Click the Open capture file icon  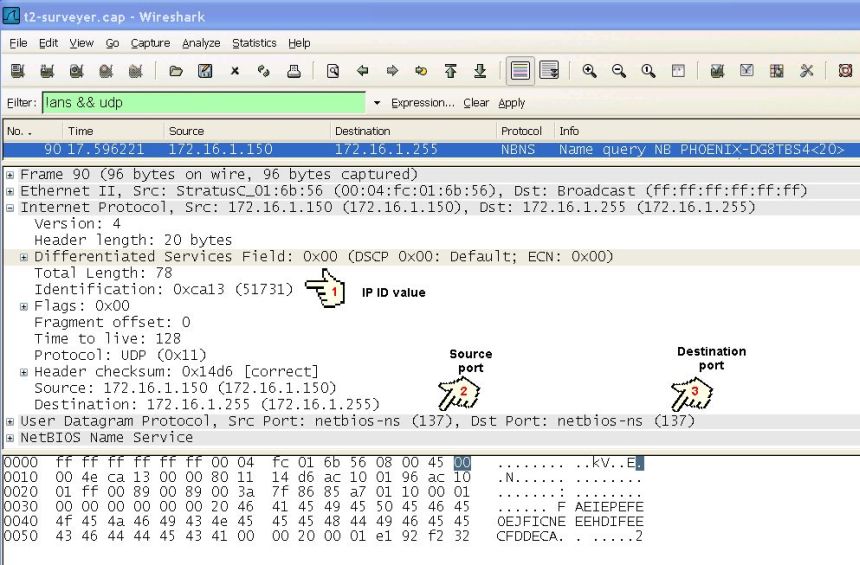pos(176,72)
